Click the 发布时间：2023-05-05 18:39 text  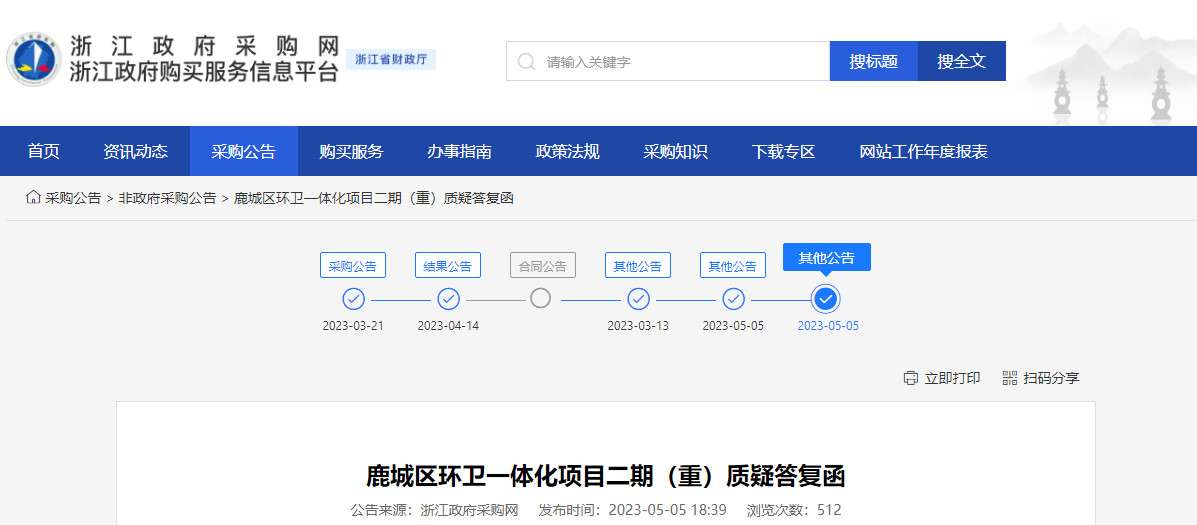click(632, 510)
